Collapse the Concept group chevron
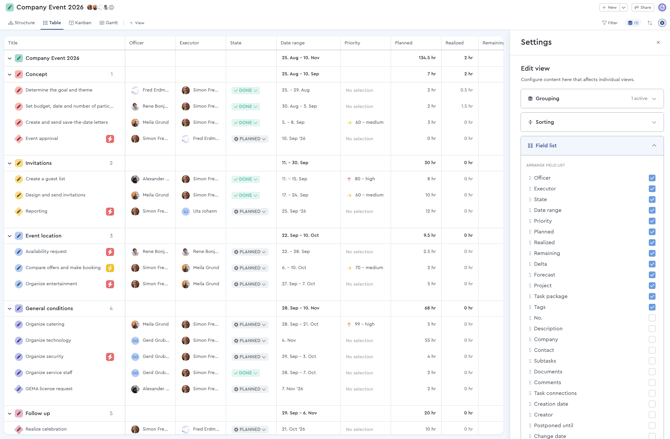Viewport: 670px width, 439px height. 9,74
